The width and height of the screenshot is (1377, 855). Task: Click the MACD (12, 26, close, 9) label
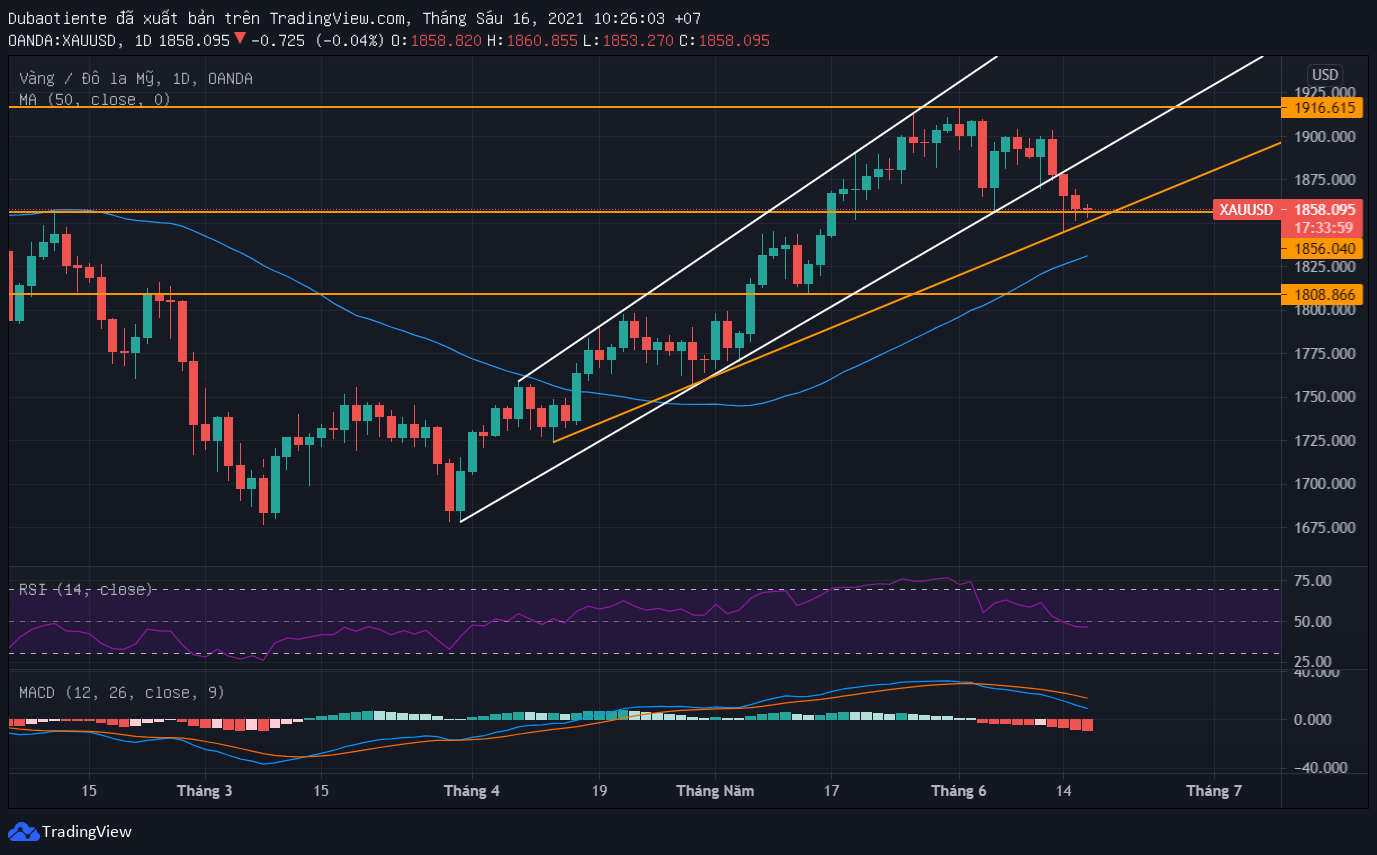pyautogui.click(x=122, y=692)
